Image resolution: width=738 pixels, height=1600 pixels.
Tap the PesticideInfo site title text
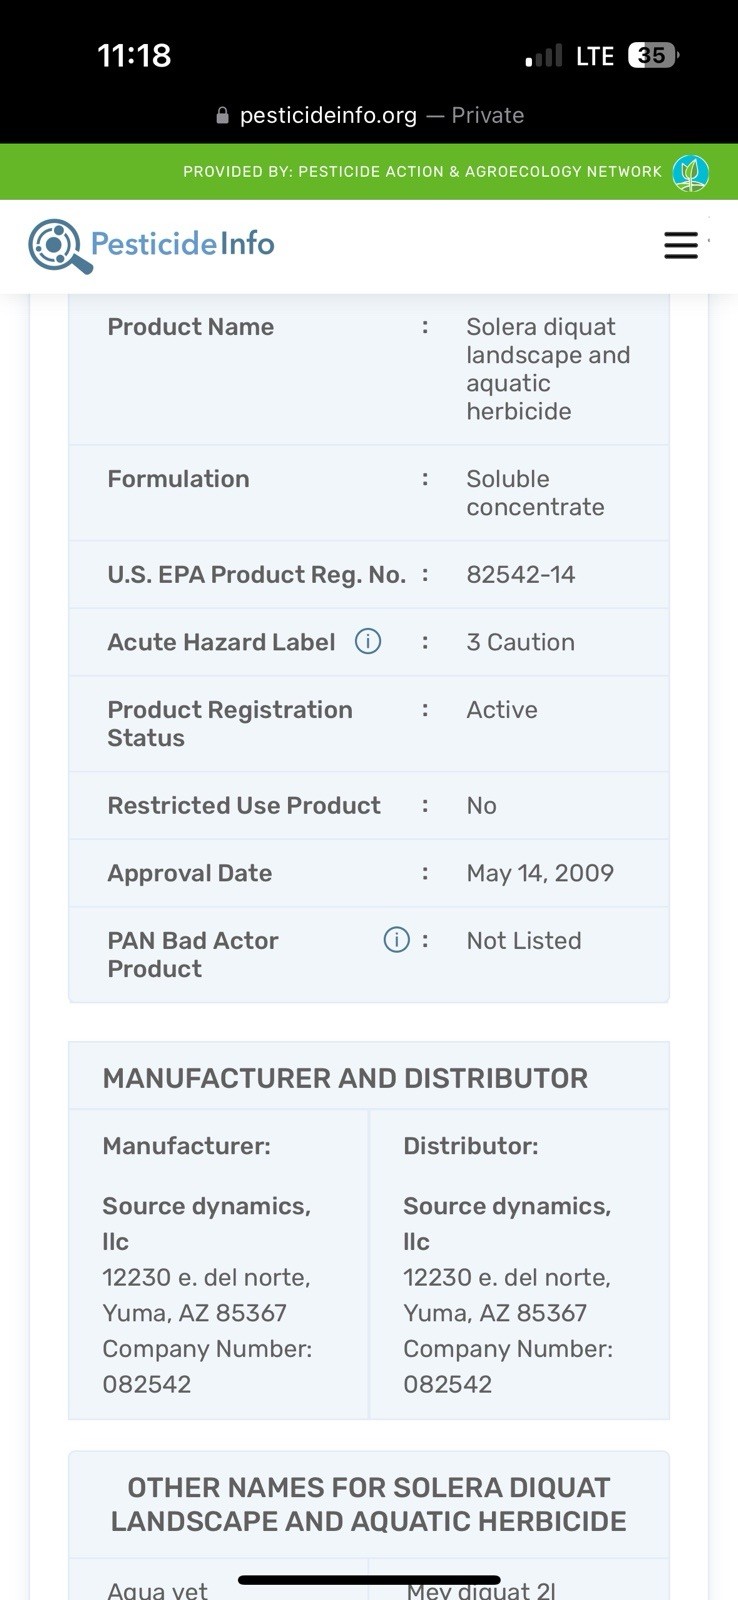(x=182, y=243)
